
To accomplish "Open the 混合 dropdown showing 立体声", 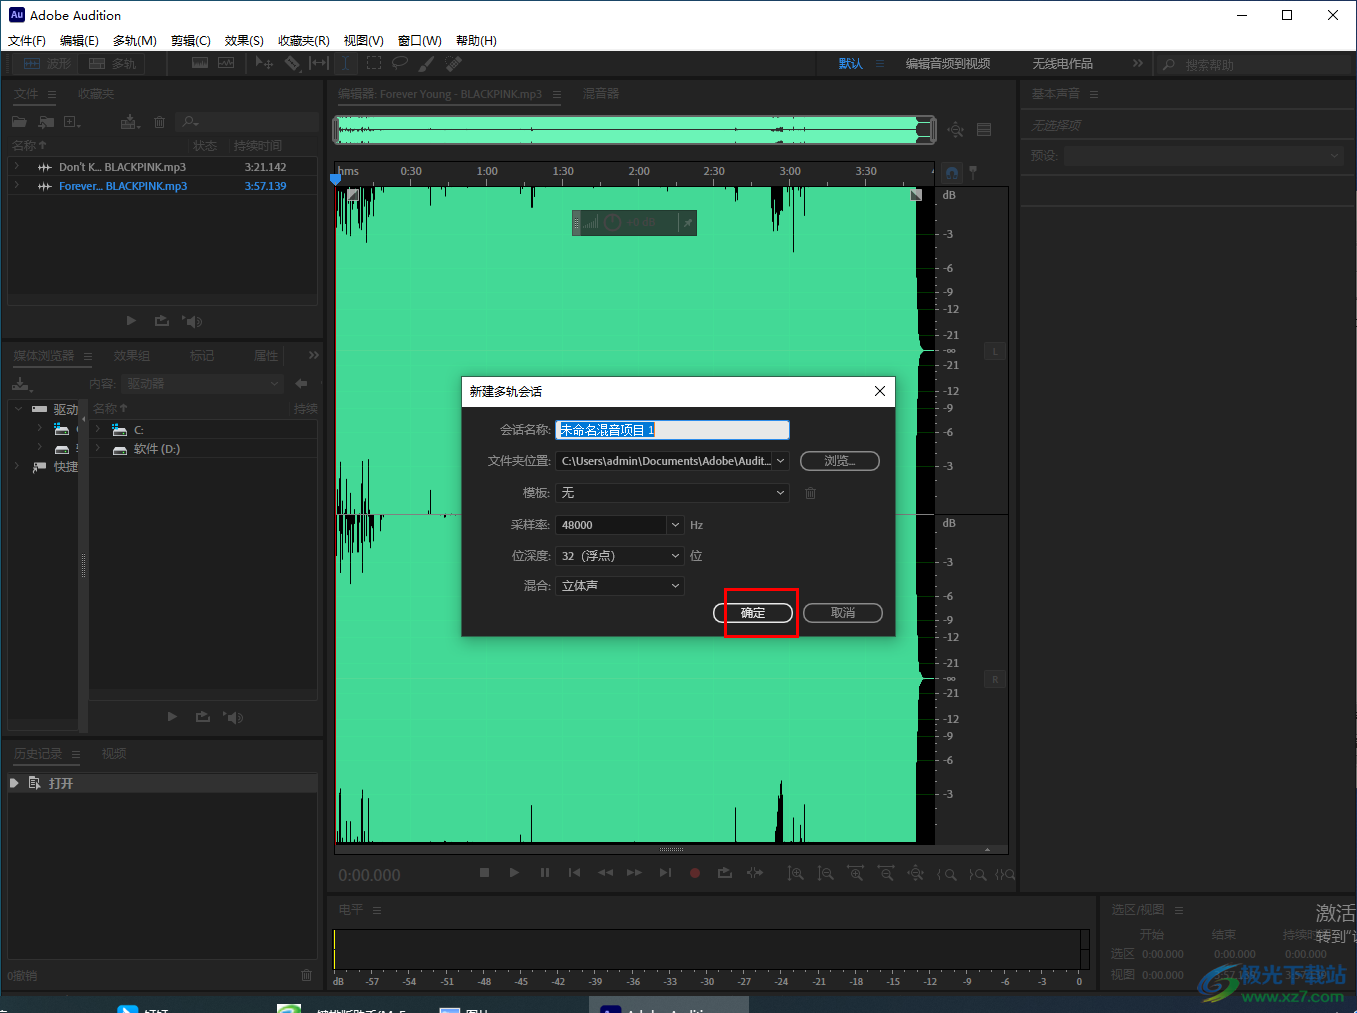I will [620, 586].
